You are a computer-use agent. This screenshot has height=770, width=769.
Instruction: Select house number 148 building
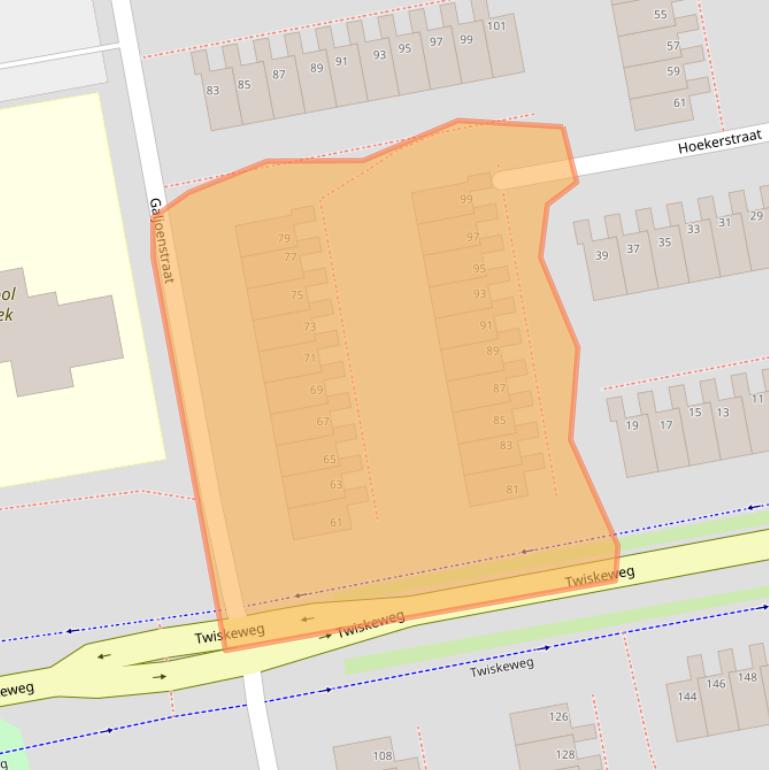pos(747,677)
